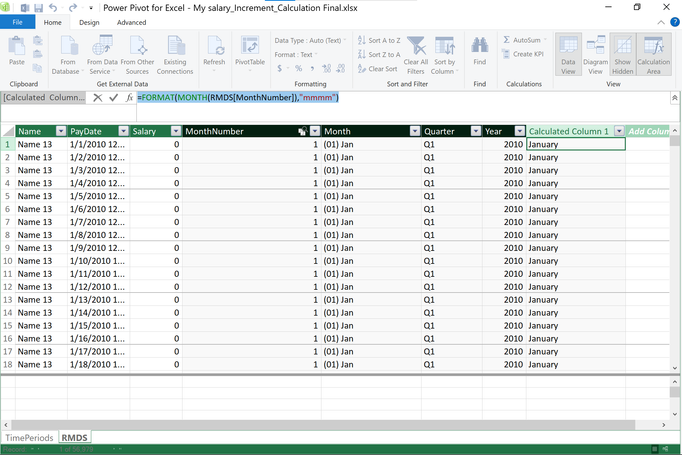The height and width of the screenshot is (455, 682).
Task: Apply thousands separator comma format
Action: tap(312, 68)
